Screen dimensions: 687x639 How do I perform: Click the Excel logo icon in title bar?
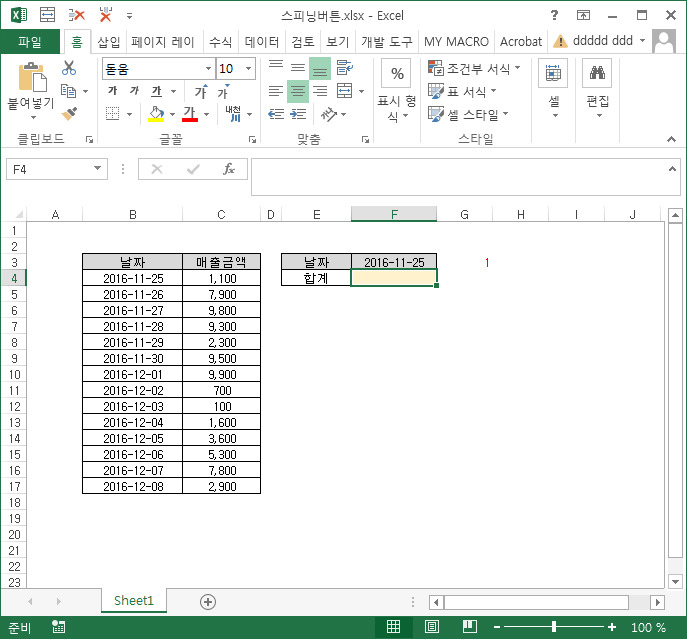[x=19, y=15]
